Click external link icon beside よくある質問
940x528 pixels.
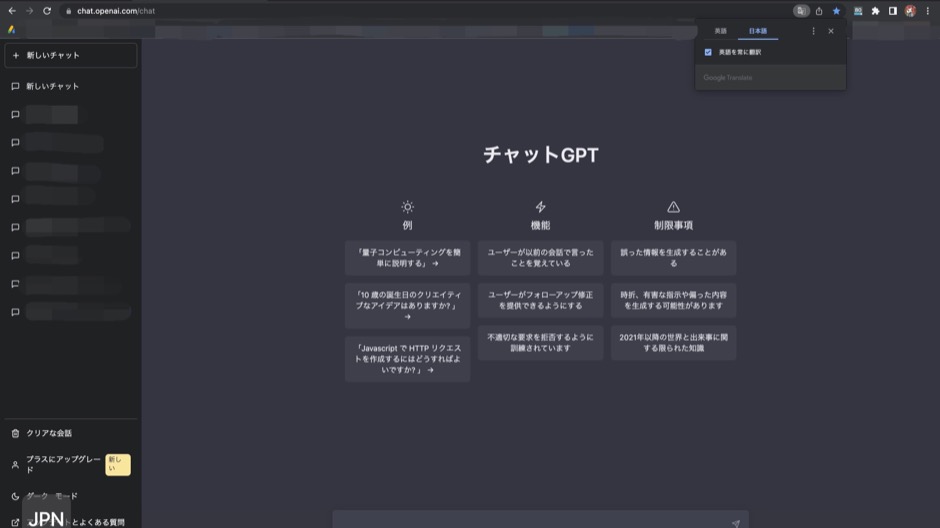click(15, 523)
